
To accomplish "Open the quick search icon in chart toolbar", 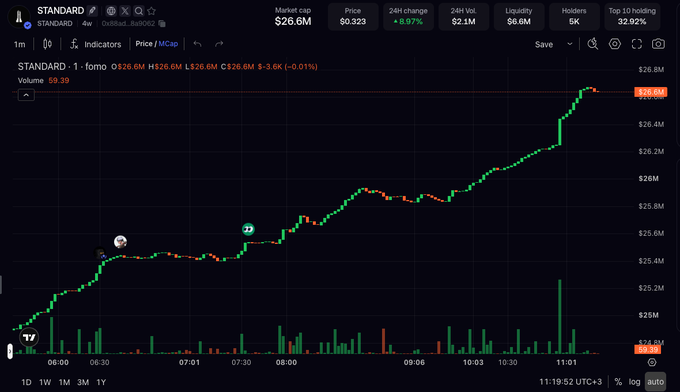I will coord(593,44).
